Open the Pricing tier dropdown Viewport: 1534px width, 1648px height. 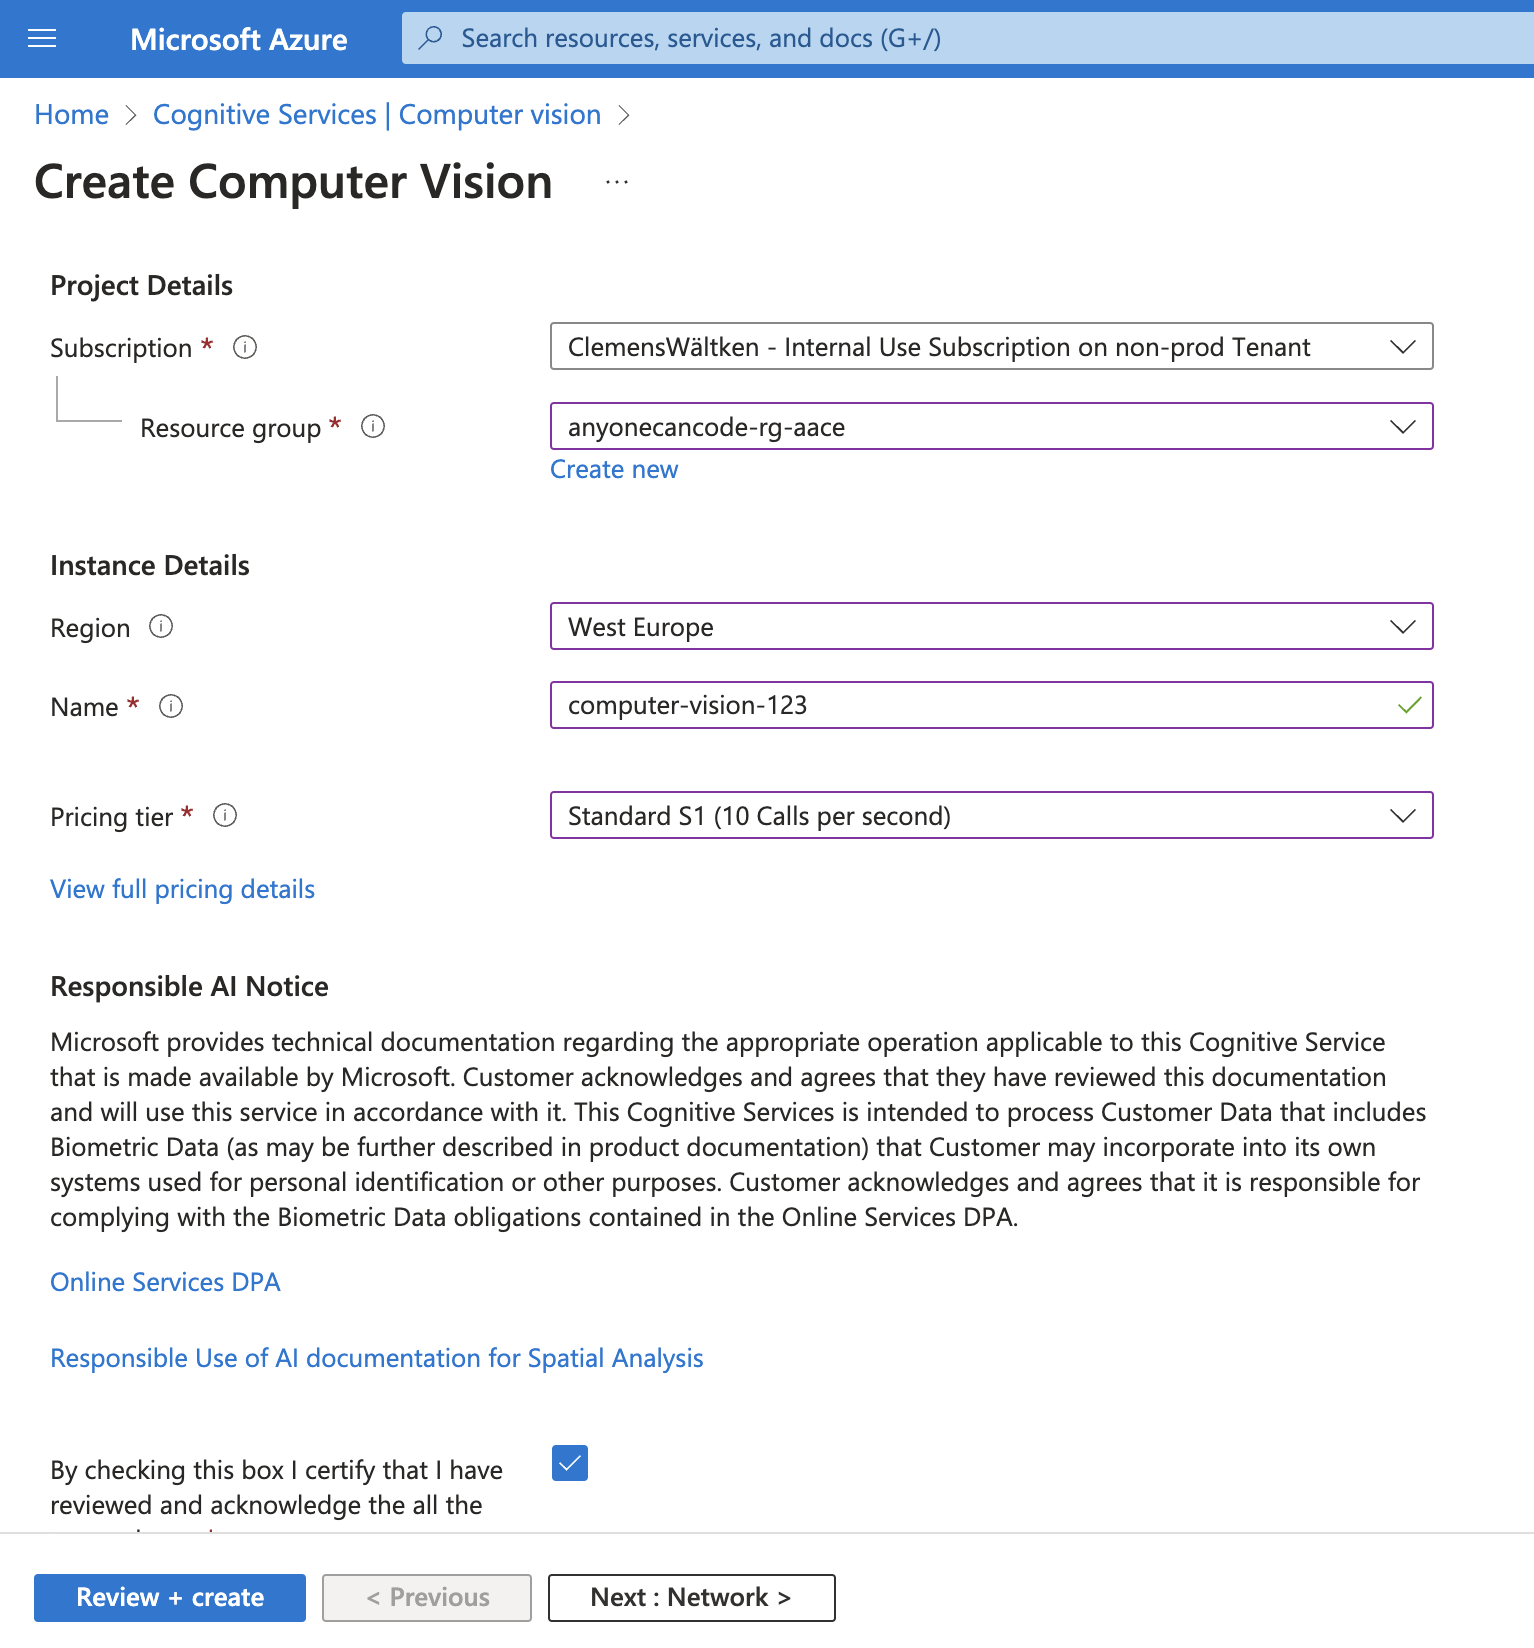pyautogui.click(x=1403, y=815)
